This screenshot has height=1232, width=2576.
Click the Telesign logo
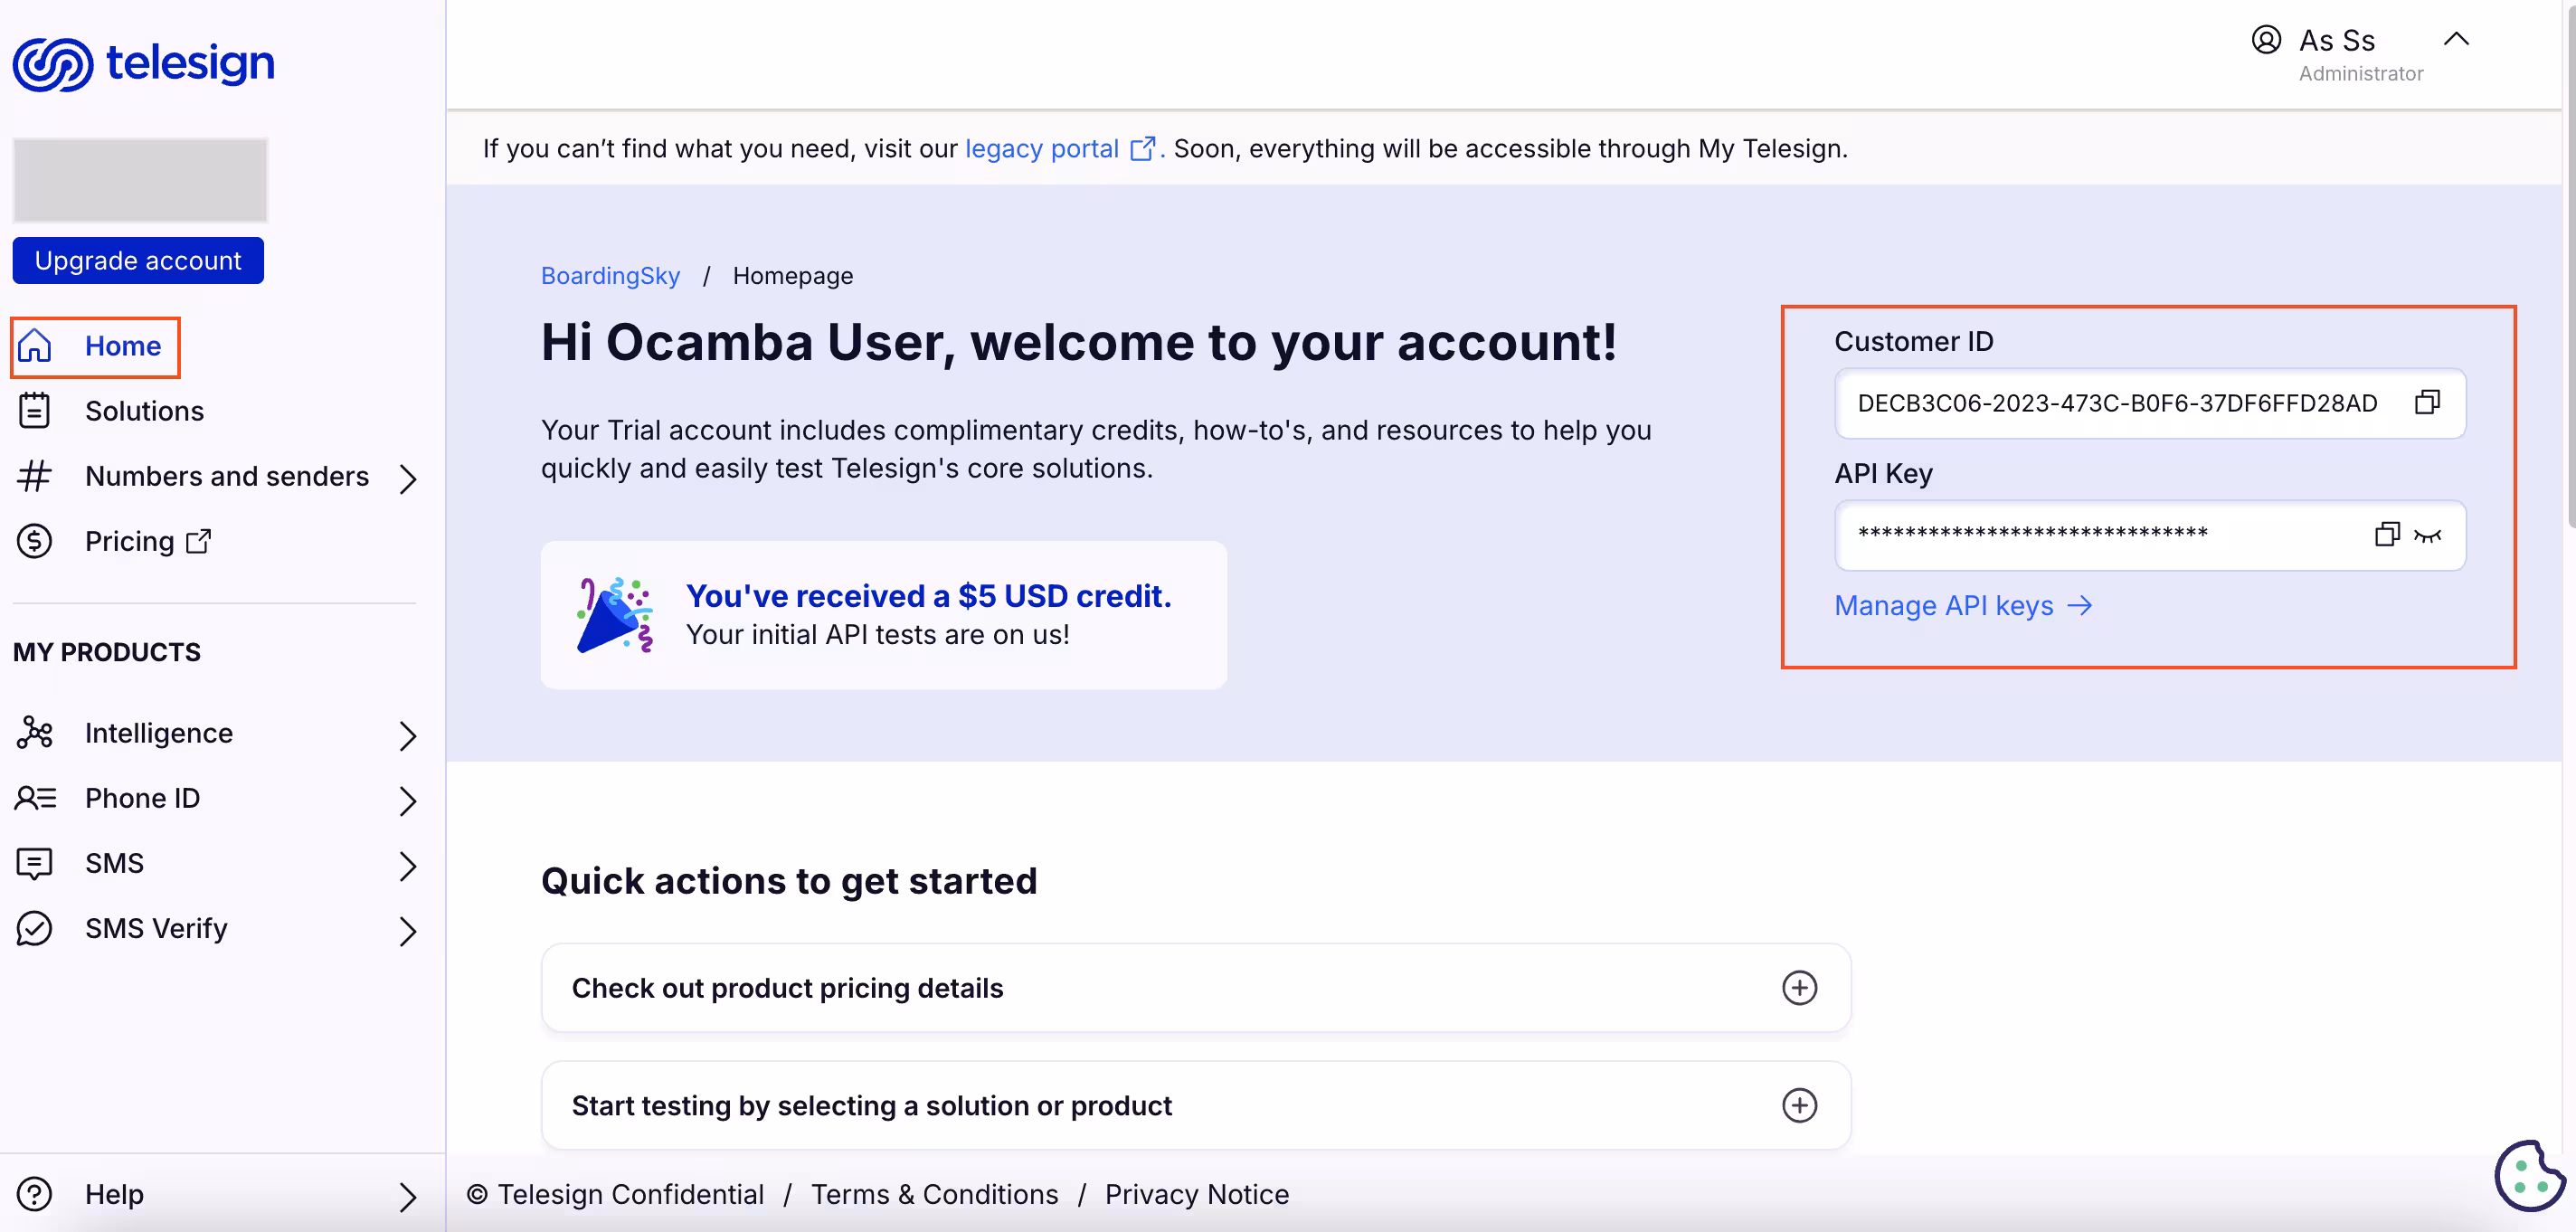pyautogui.click(x=143, y=64)
